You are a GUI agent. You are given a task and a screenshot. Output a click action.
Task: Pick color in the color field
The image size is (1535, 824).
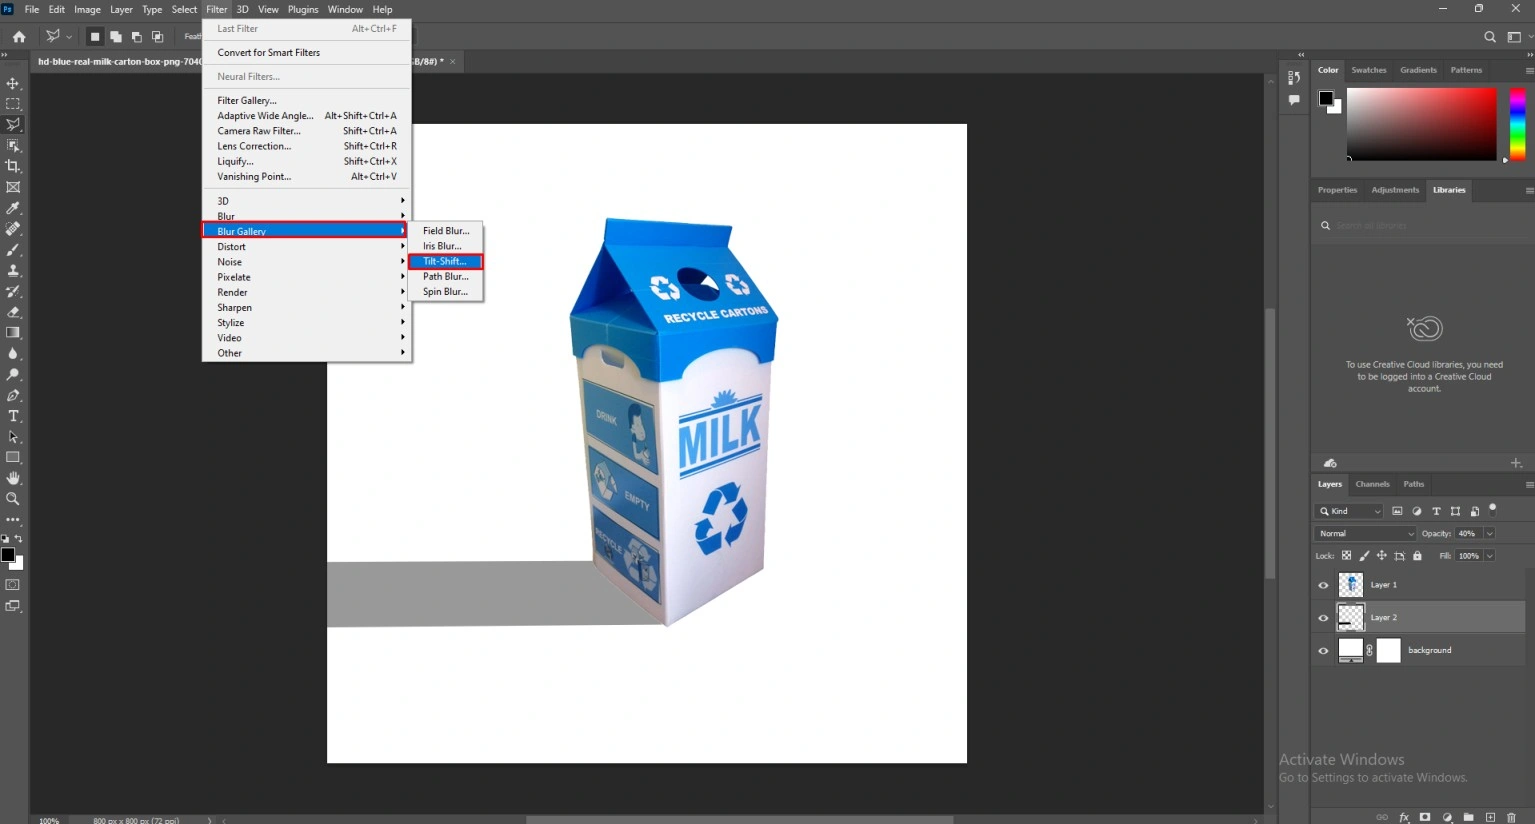(1421, 124)
